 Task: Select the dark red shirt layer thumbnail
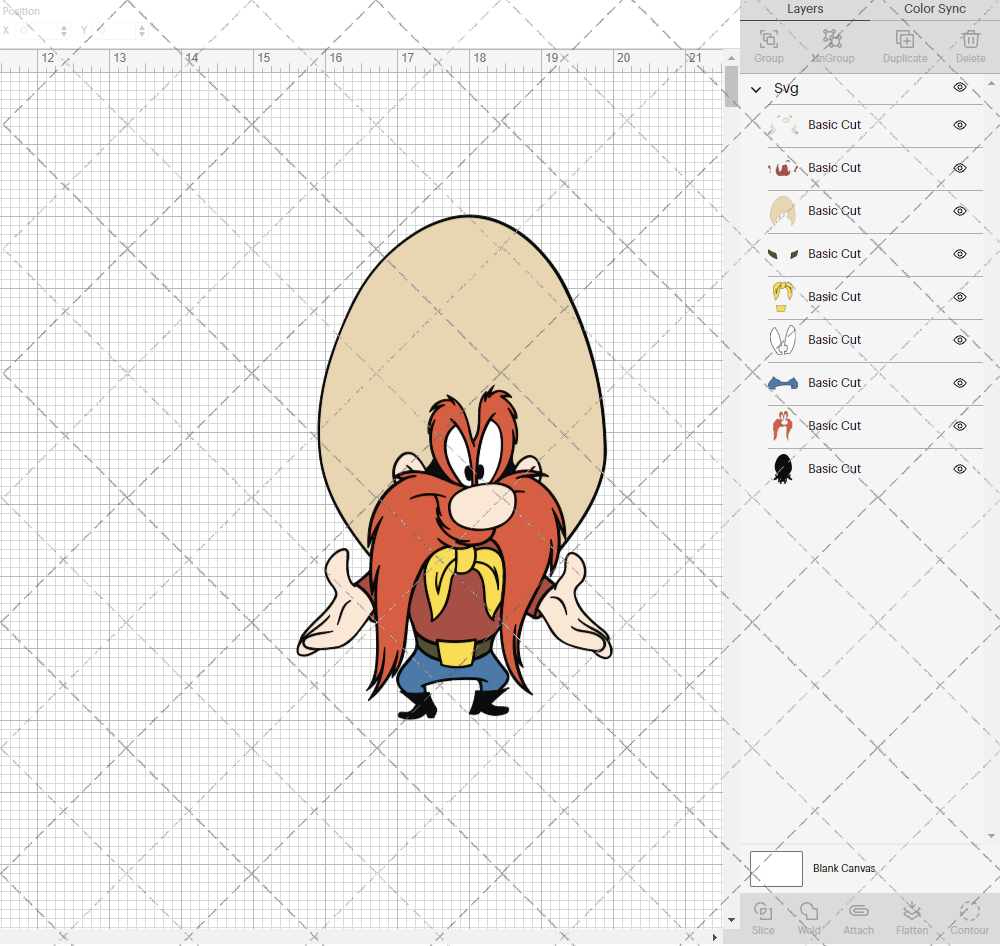pos(783,168)
